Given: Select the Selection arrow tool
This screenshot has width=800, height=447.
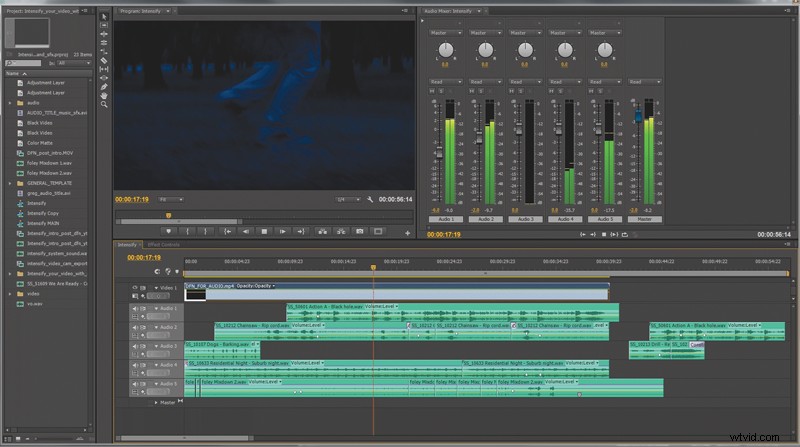Looking at the screenshot, I should [104, 16].
